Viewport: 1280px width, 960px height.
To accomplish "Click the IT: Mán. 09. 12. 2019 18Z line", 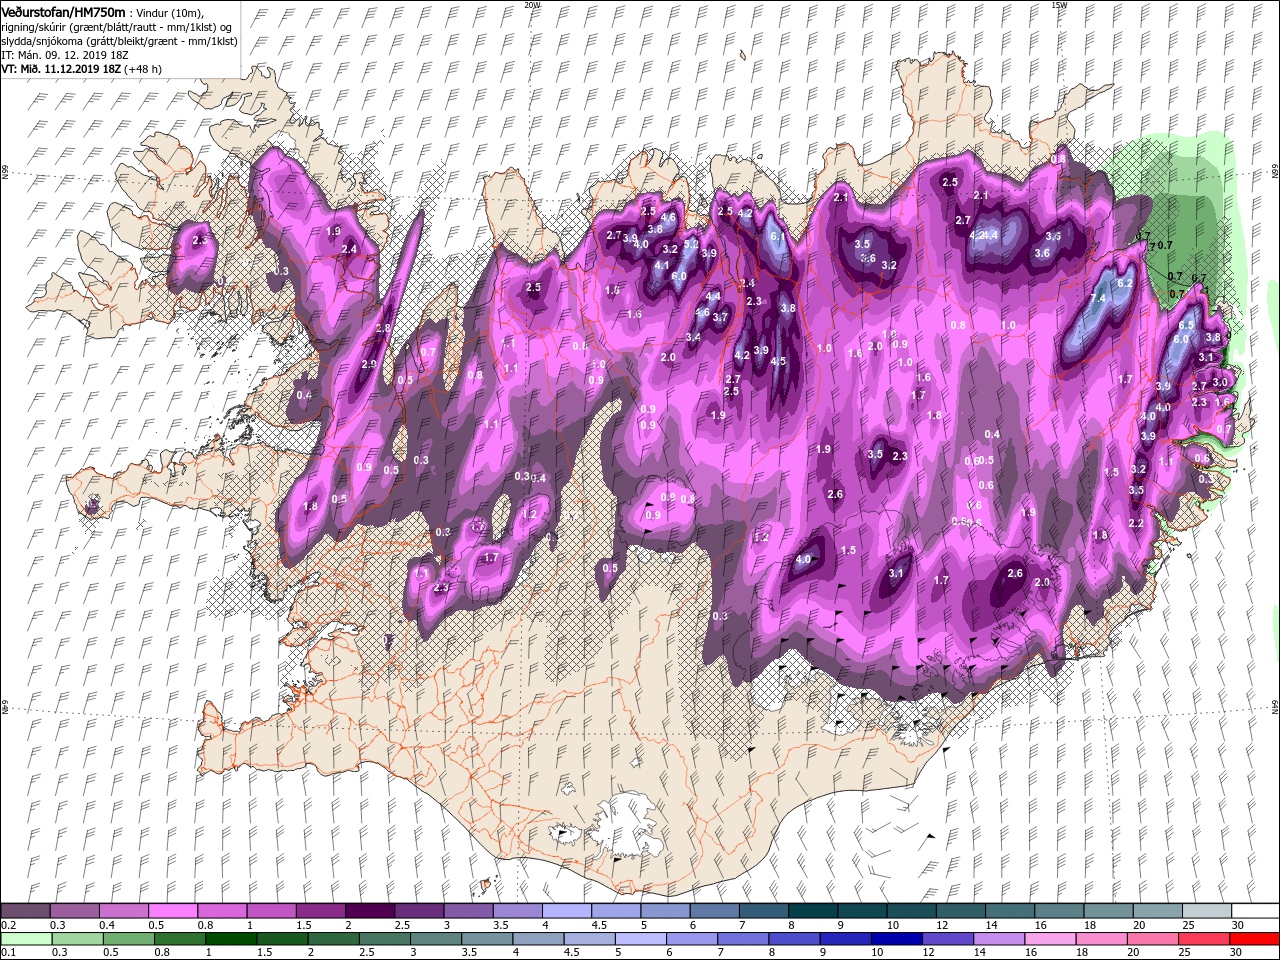I will click(65, 54).
